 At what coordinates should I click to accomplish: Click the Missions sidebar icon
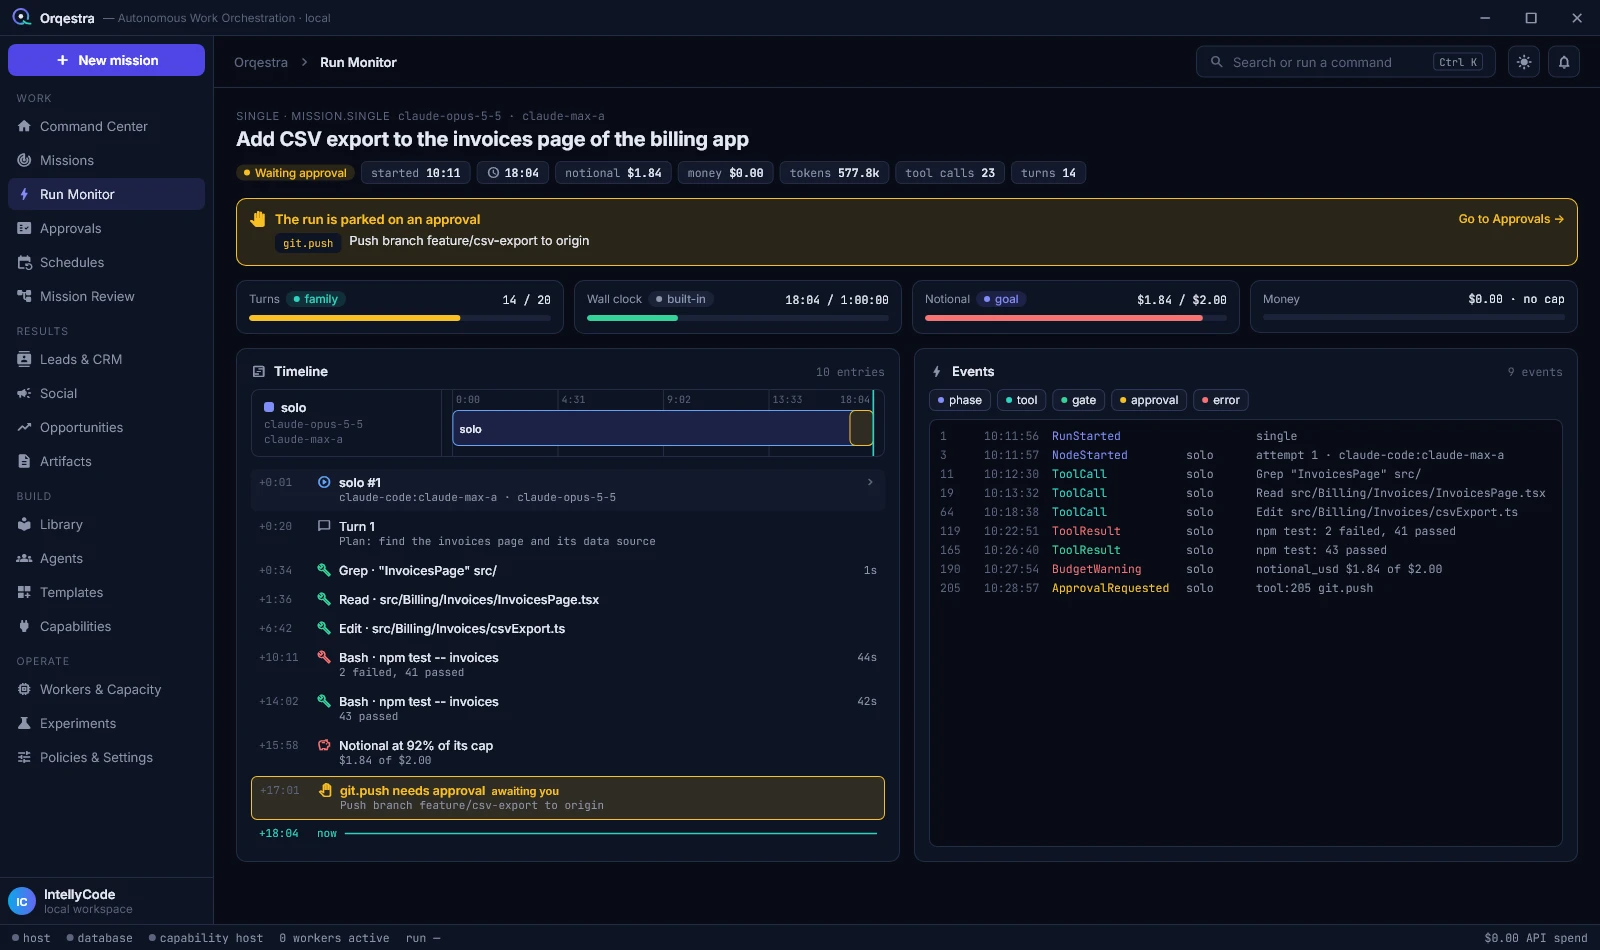tap(25, 160)
